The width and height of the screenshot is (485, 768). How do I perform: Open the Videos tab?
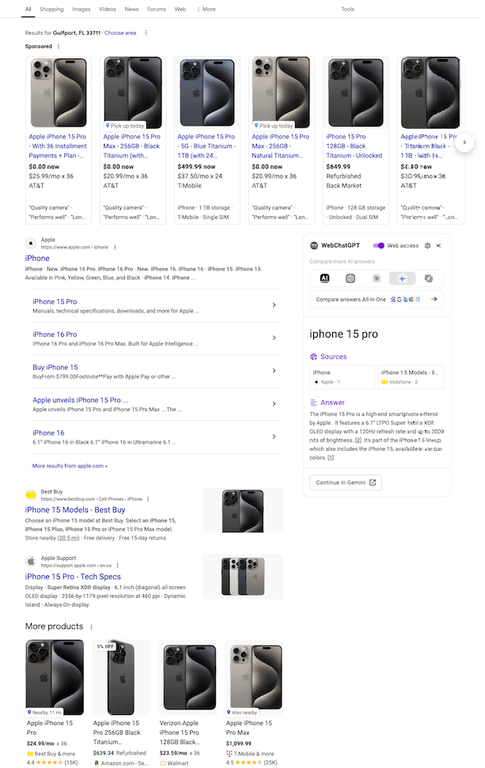pos(107,9)
